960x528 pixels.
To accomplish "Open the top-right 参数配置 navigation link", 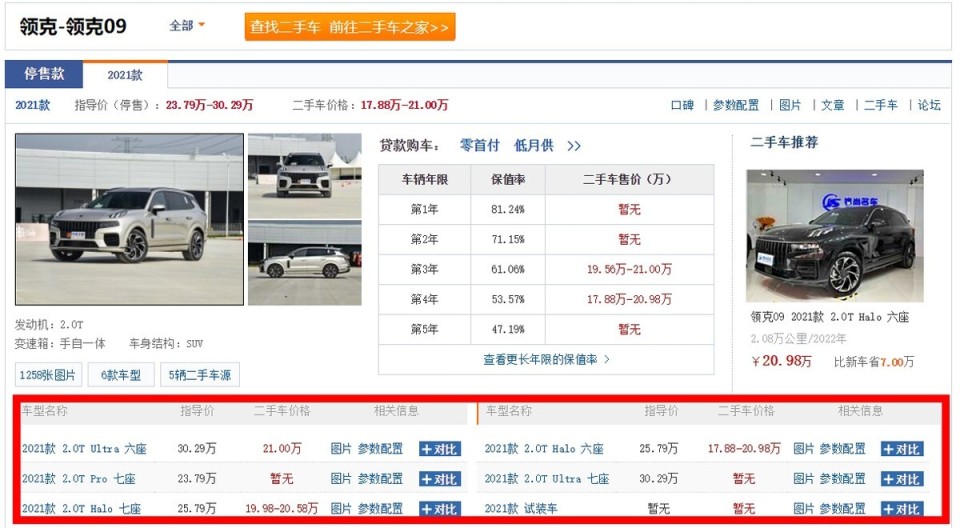I will tap(736, 105).
